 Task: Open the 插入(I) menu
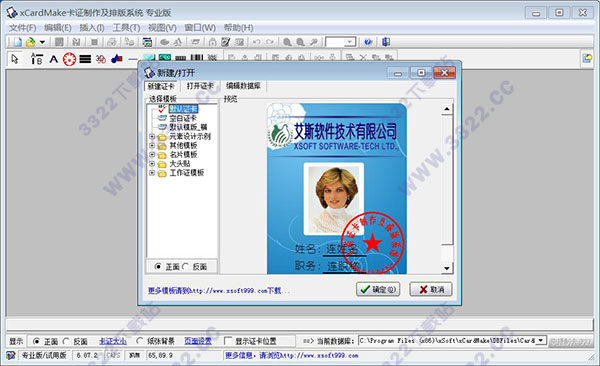92,28
